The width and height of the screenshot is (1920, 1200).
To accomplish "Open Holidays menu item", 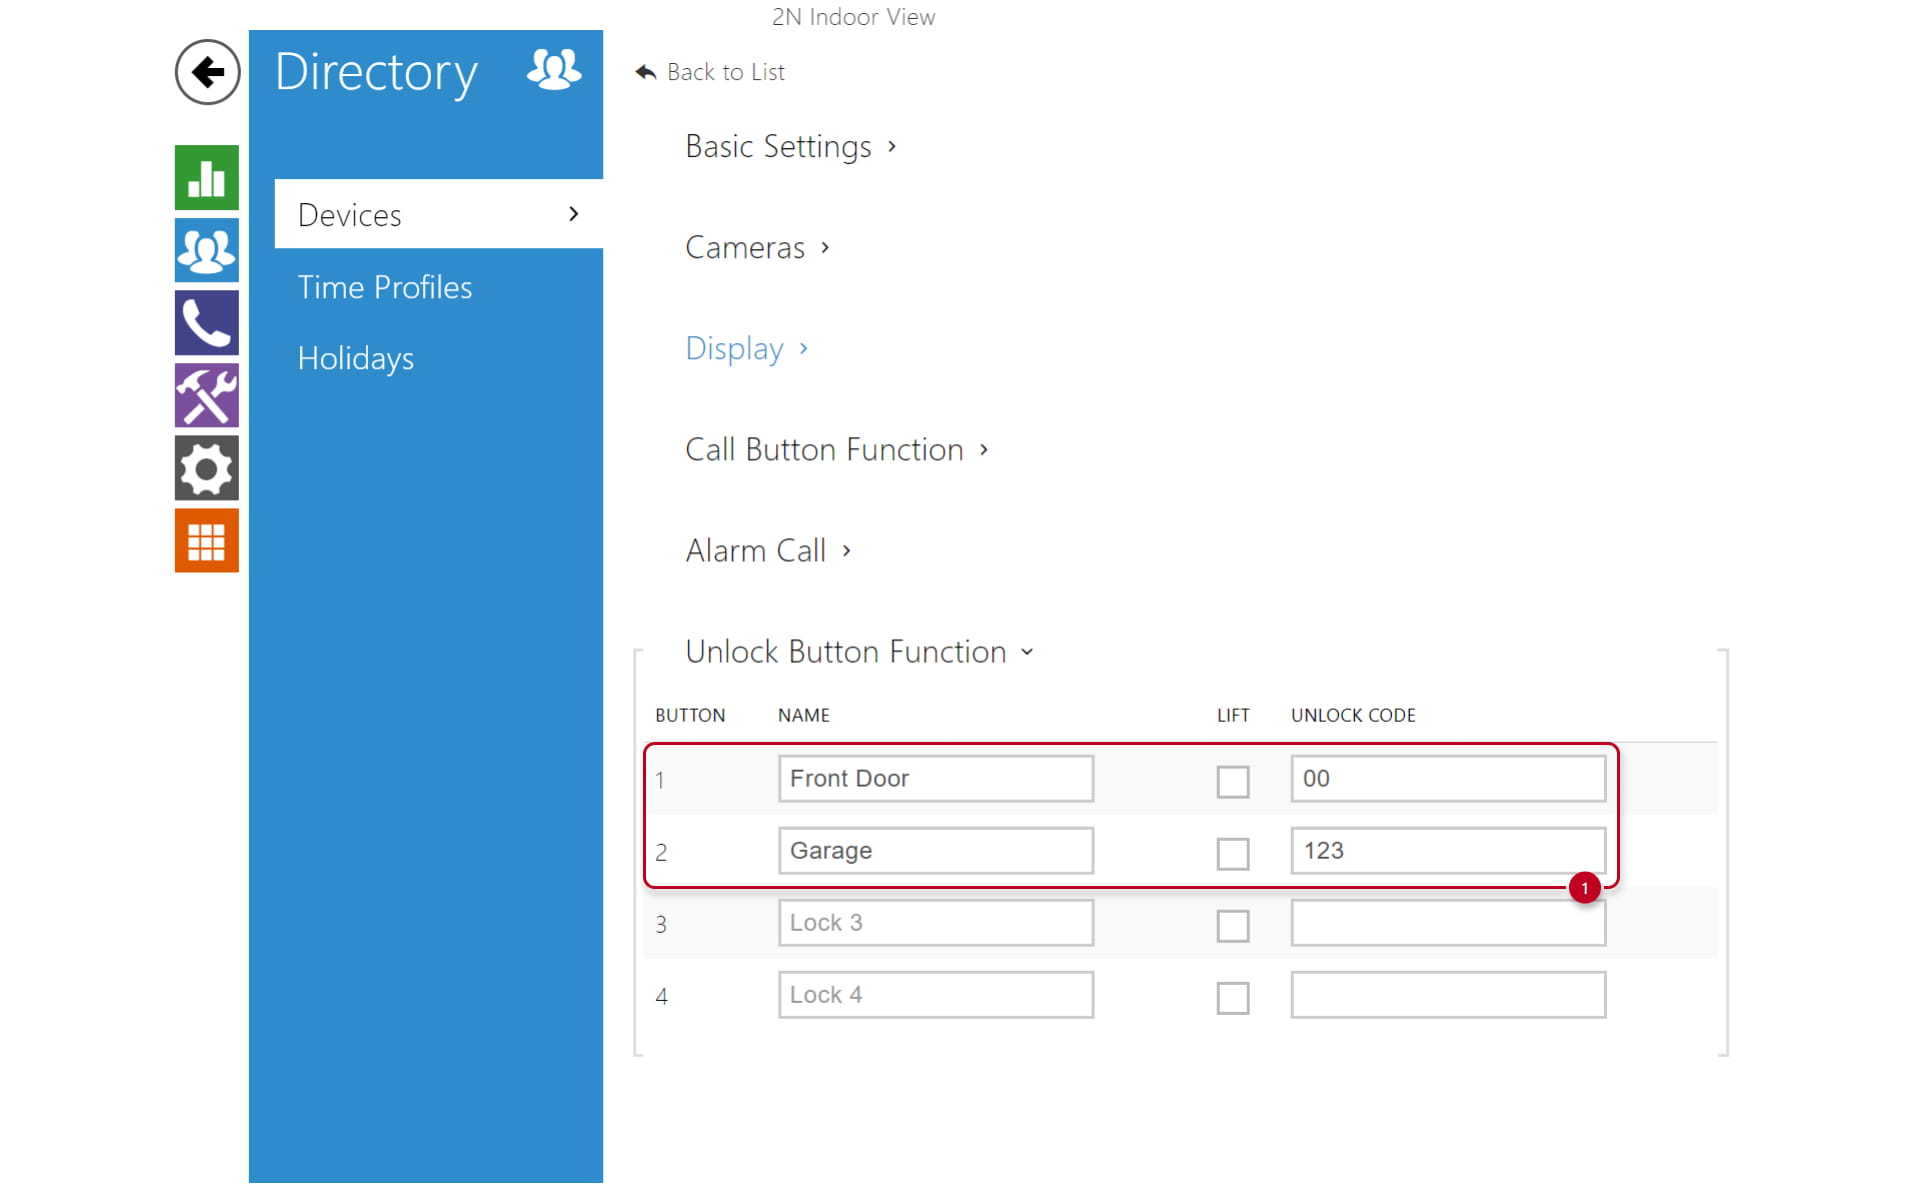I will [x=356, y=358].
